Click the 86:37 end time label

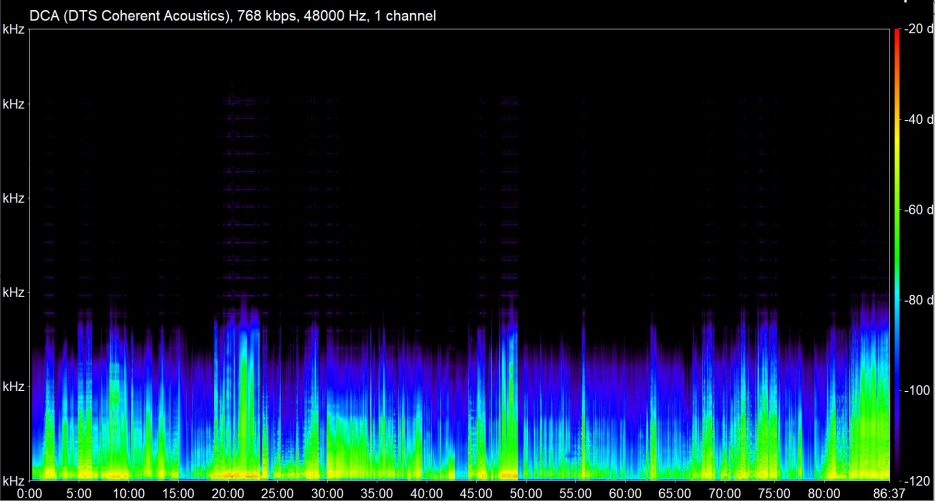(x=888, y=494)
